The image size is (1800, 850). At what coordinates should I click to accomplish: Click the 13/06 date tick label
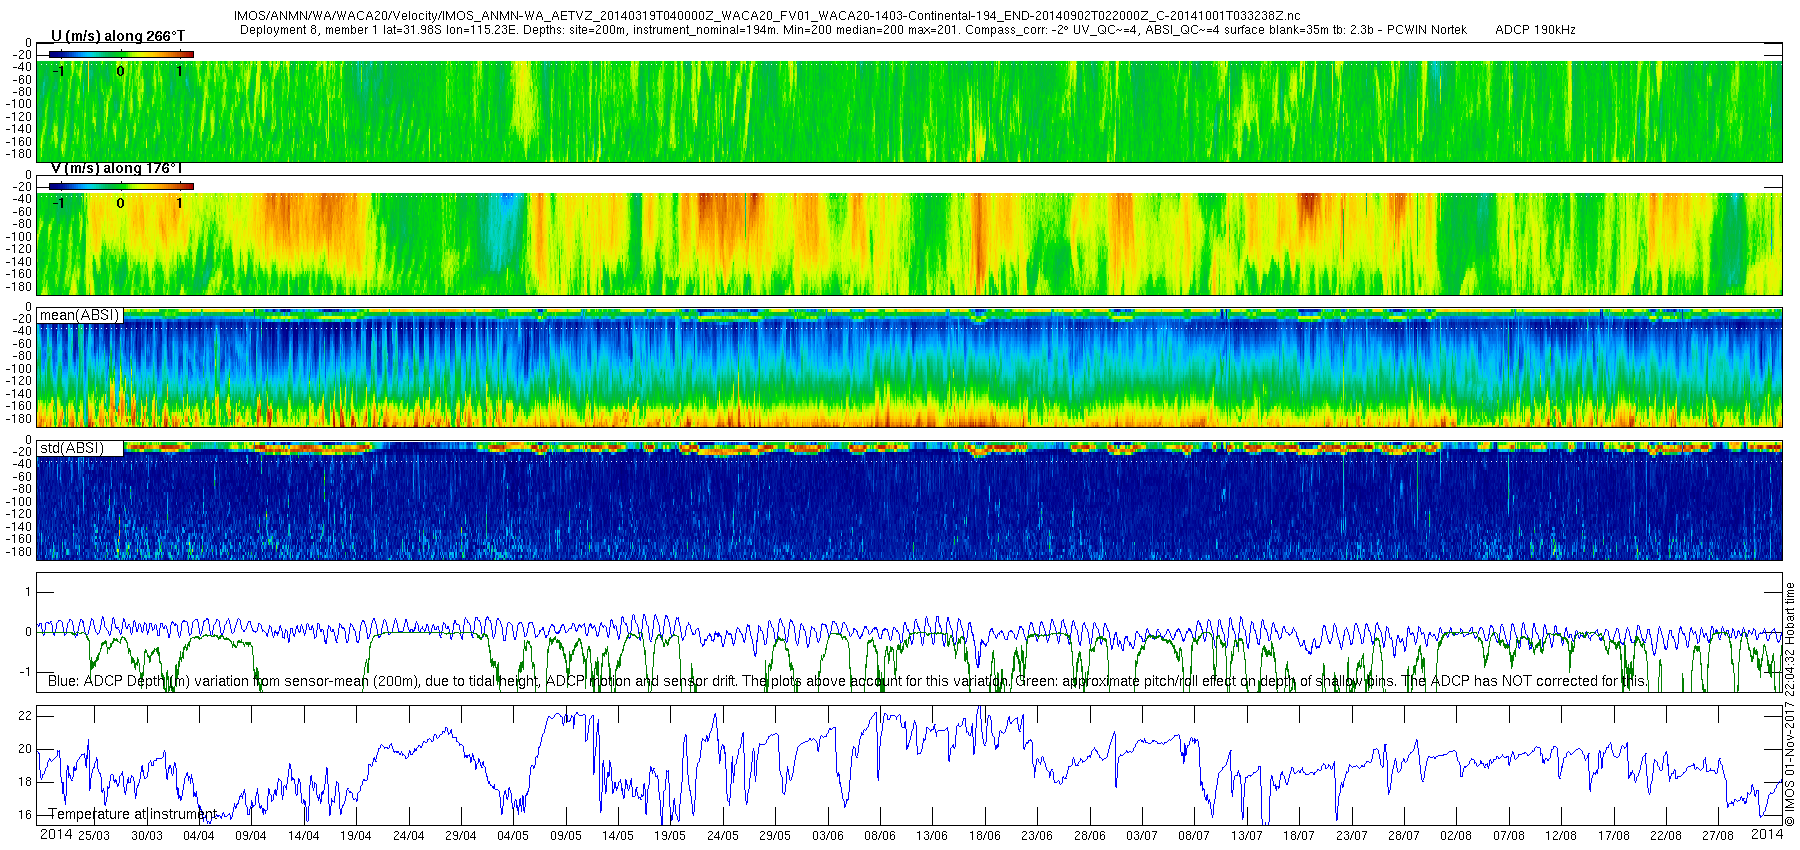click(x=932, y=836)
